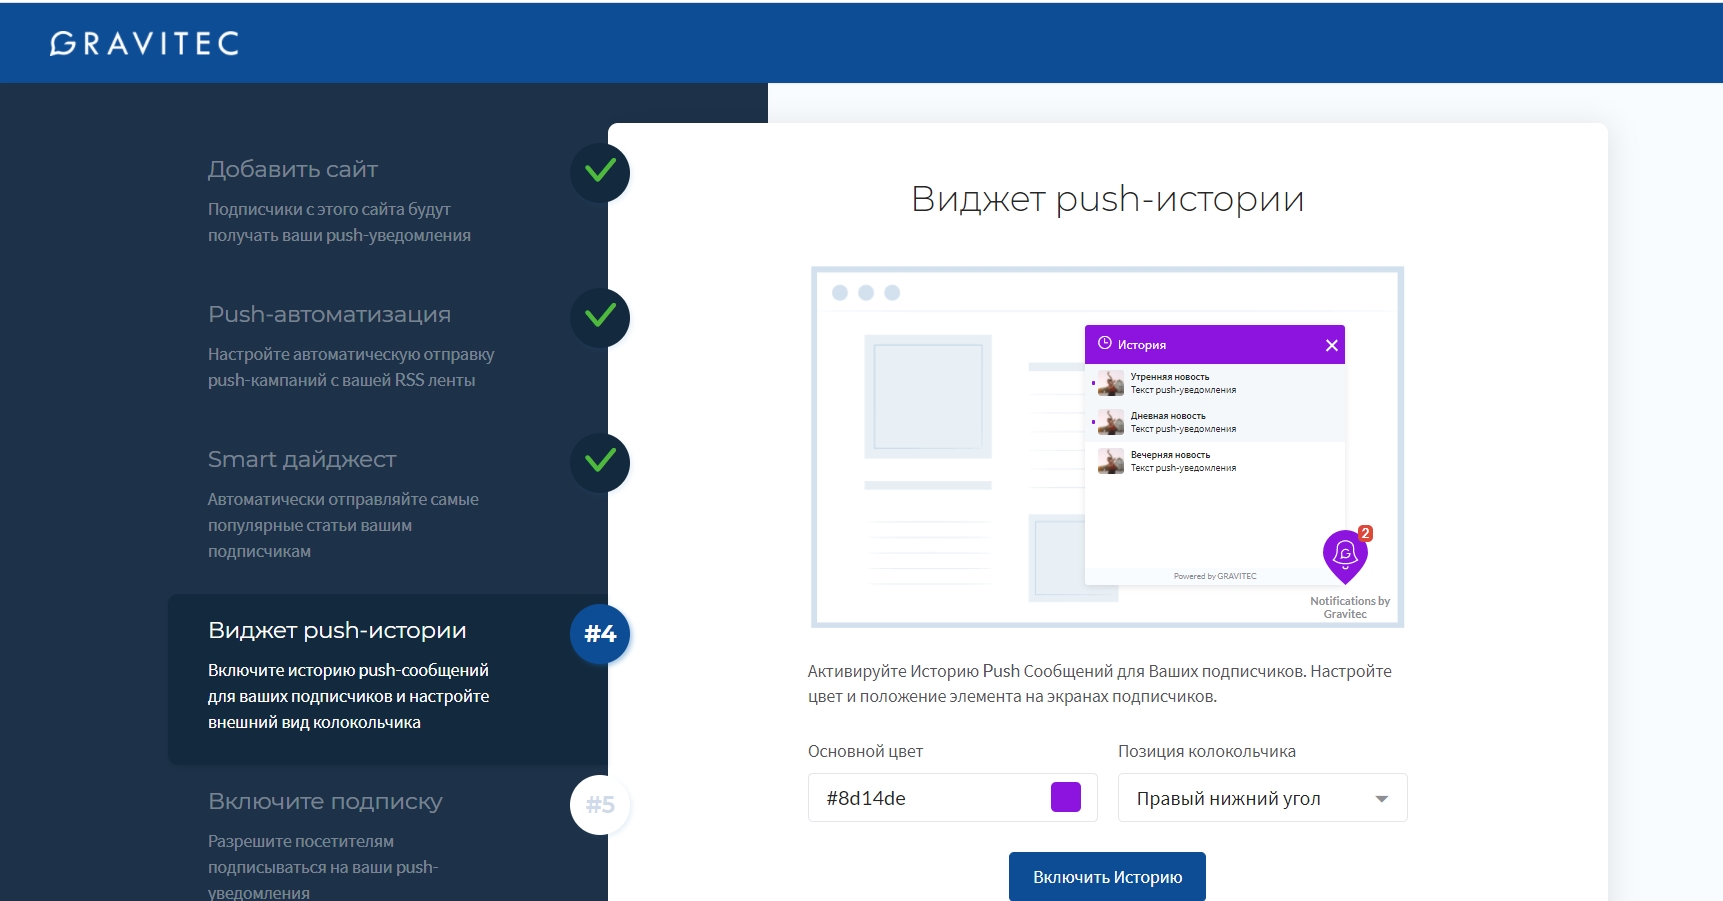
Task: Click the Дневная новость preview item
Action: point(1215,422)
